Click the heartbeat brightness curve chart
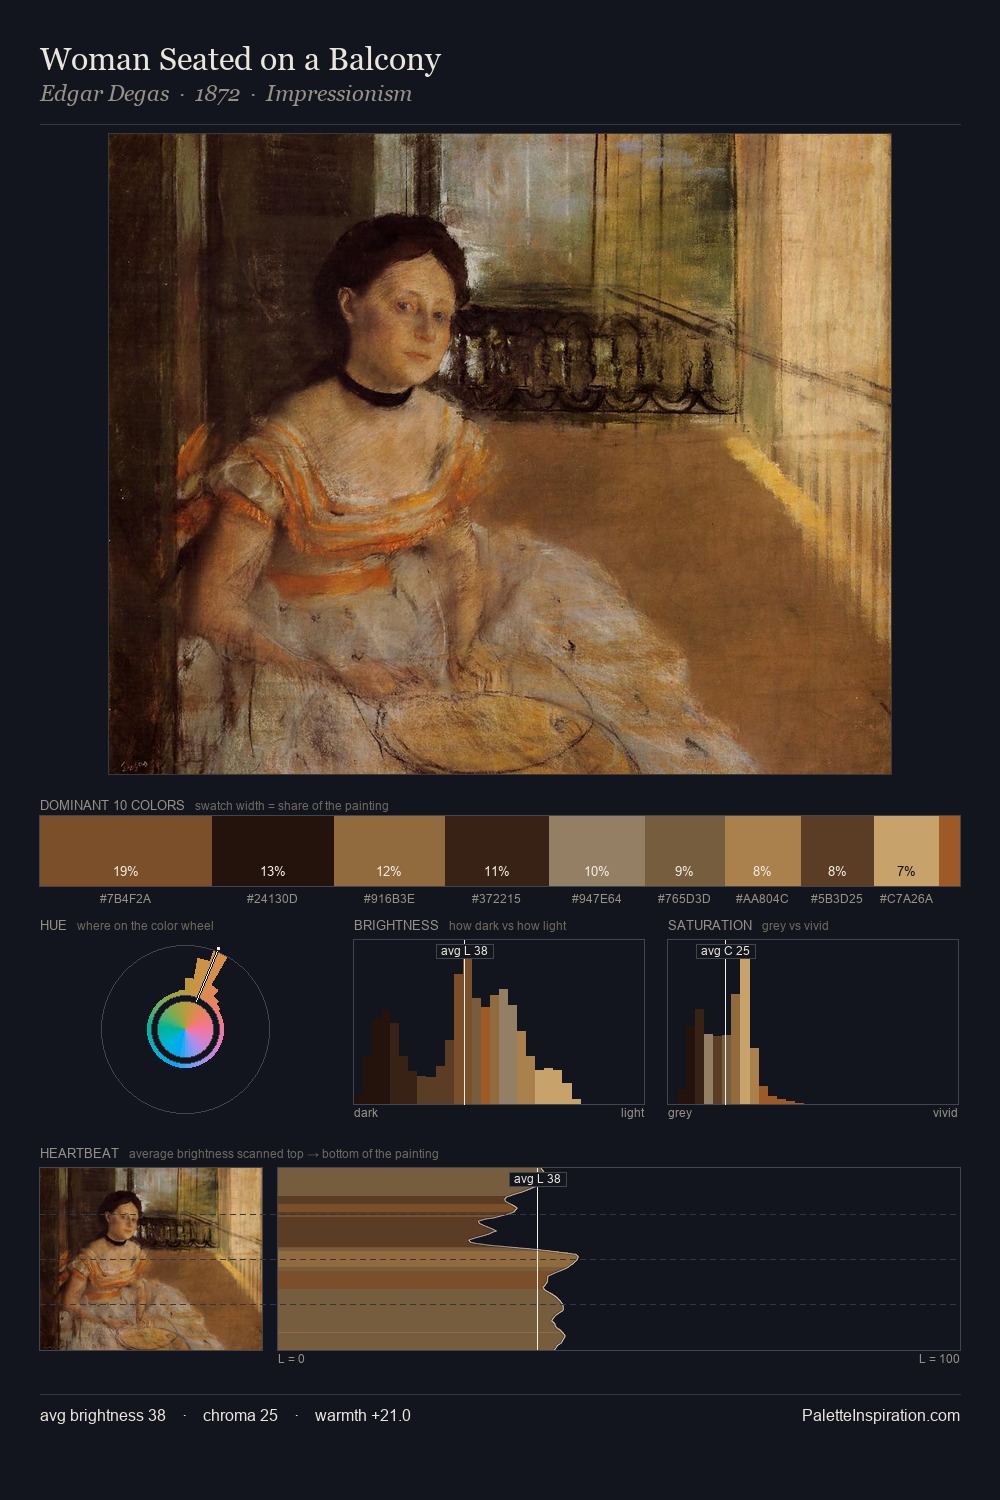Viewport: 1000px width, 1500px height. (619, 1259)
